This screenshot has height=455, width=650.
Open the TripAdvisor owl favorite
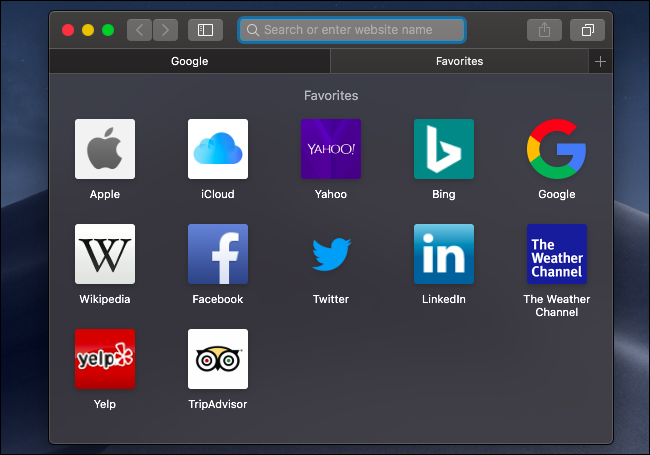pyautogui.click(x=218, y=359)
